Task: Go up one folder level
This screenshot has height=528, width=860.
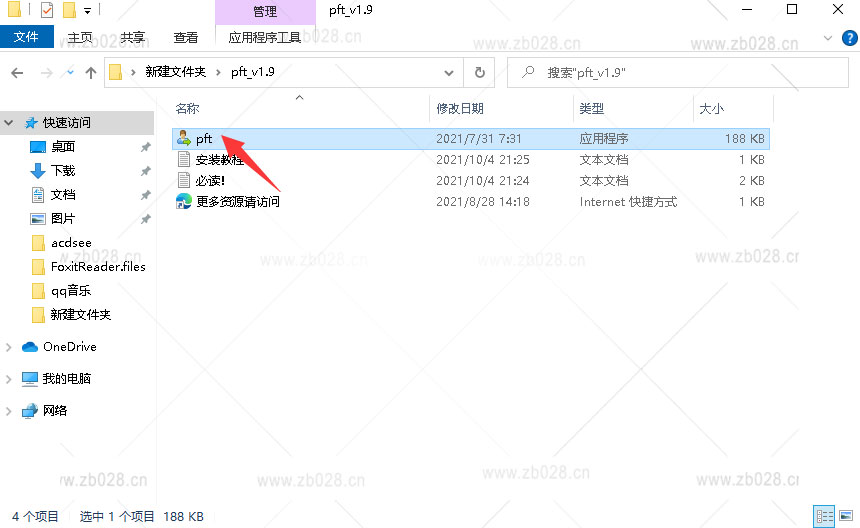Action: click(x=90, y=72)
